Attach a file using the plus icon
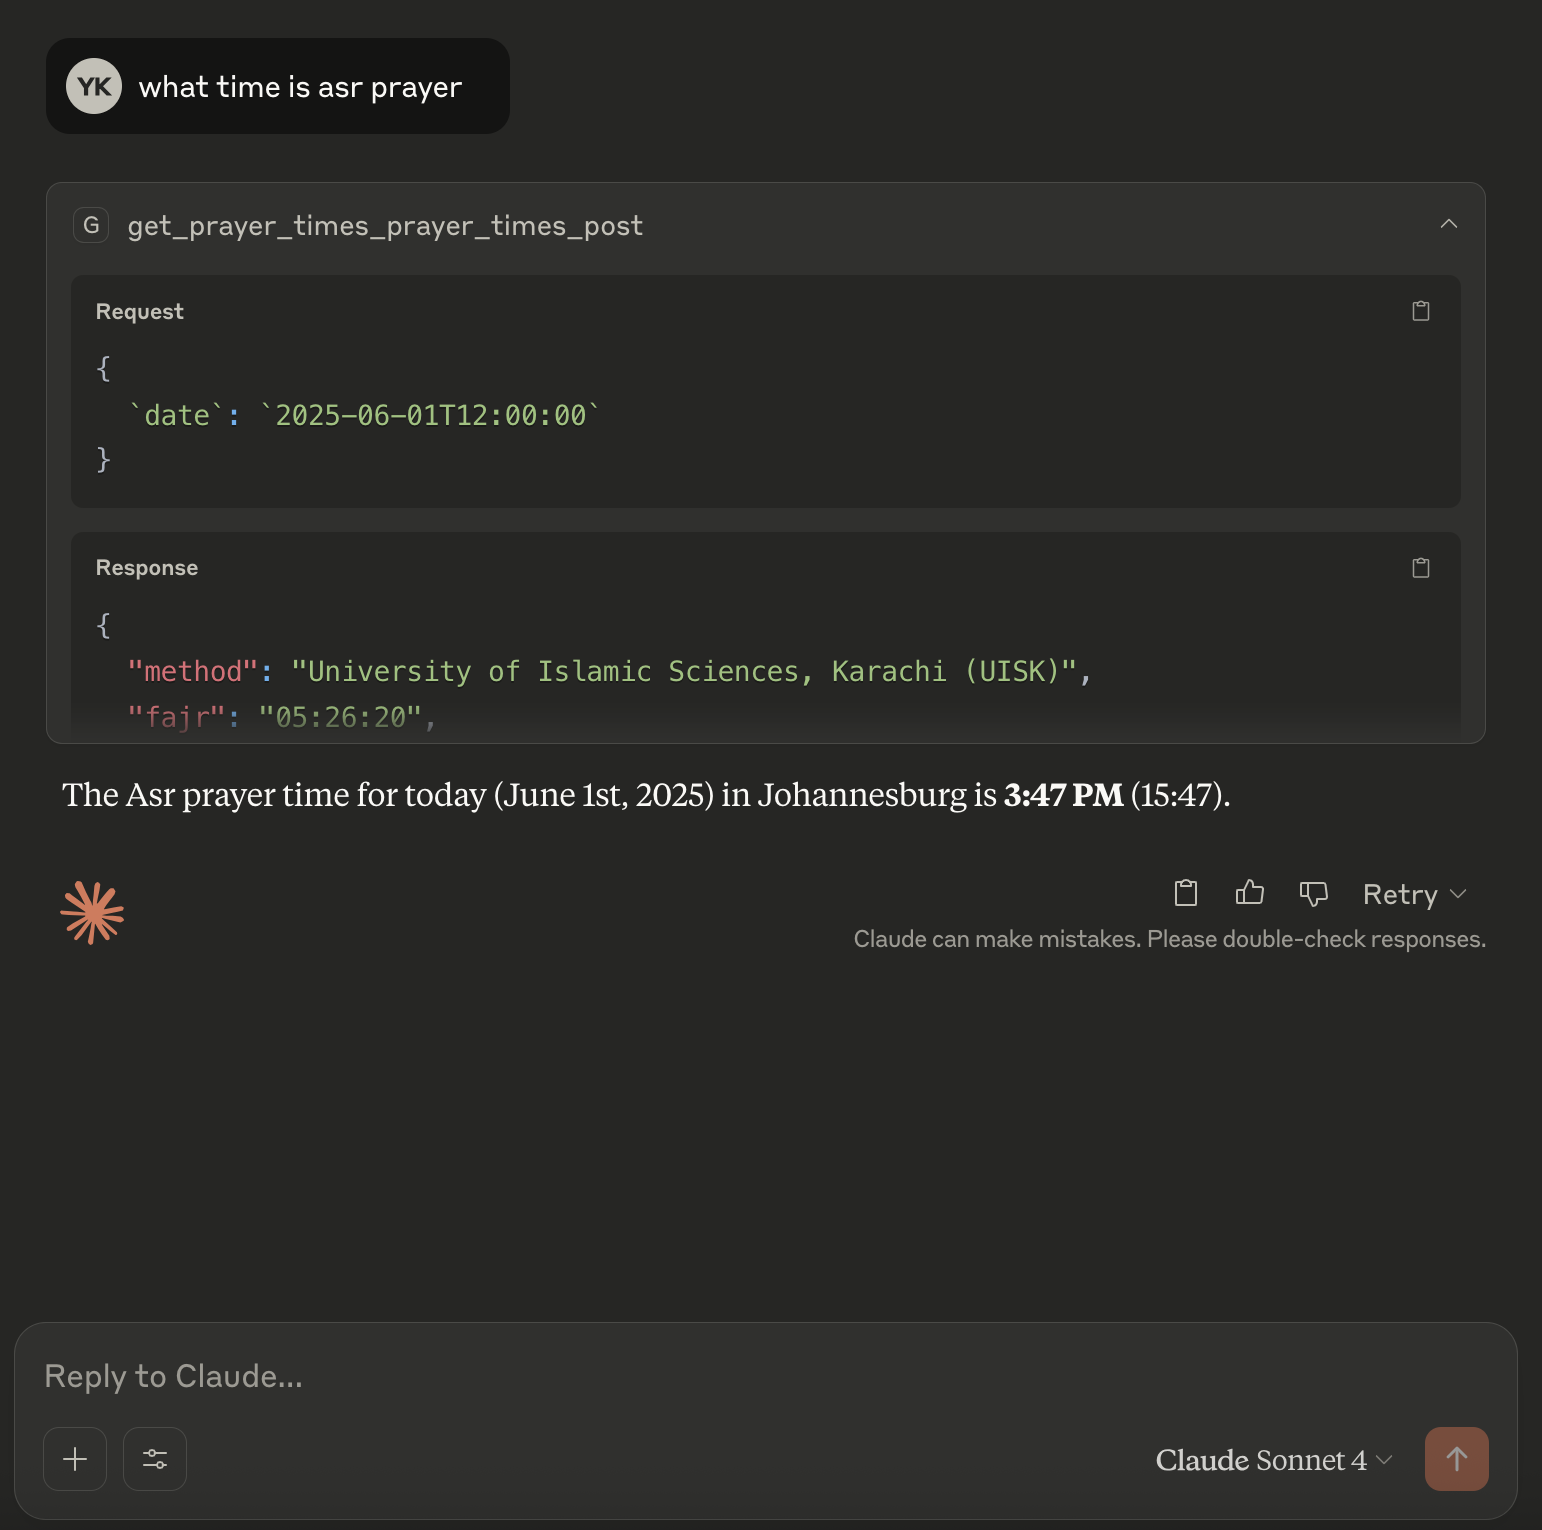This screenshot has width=1542, height=1530. point(74,1459)
